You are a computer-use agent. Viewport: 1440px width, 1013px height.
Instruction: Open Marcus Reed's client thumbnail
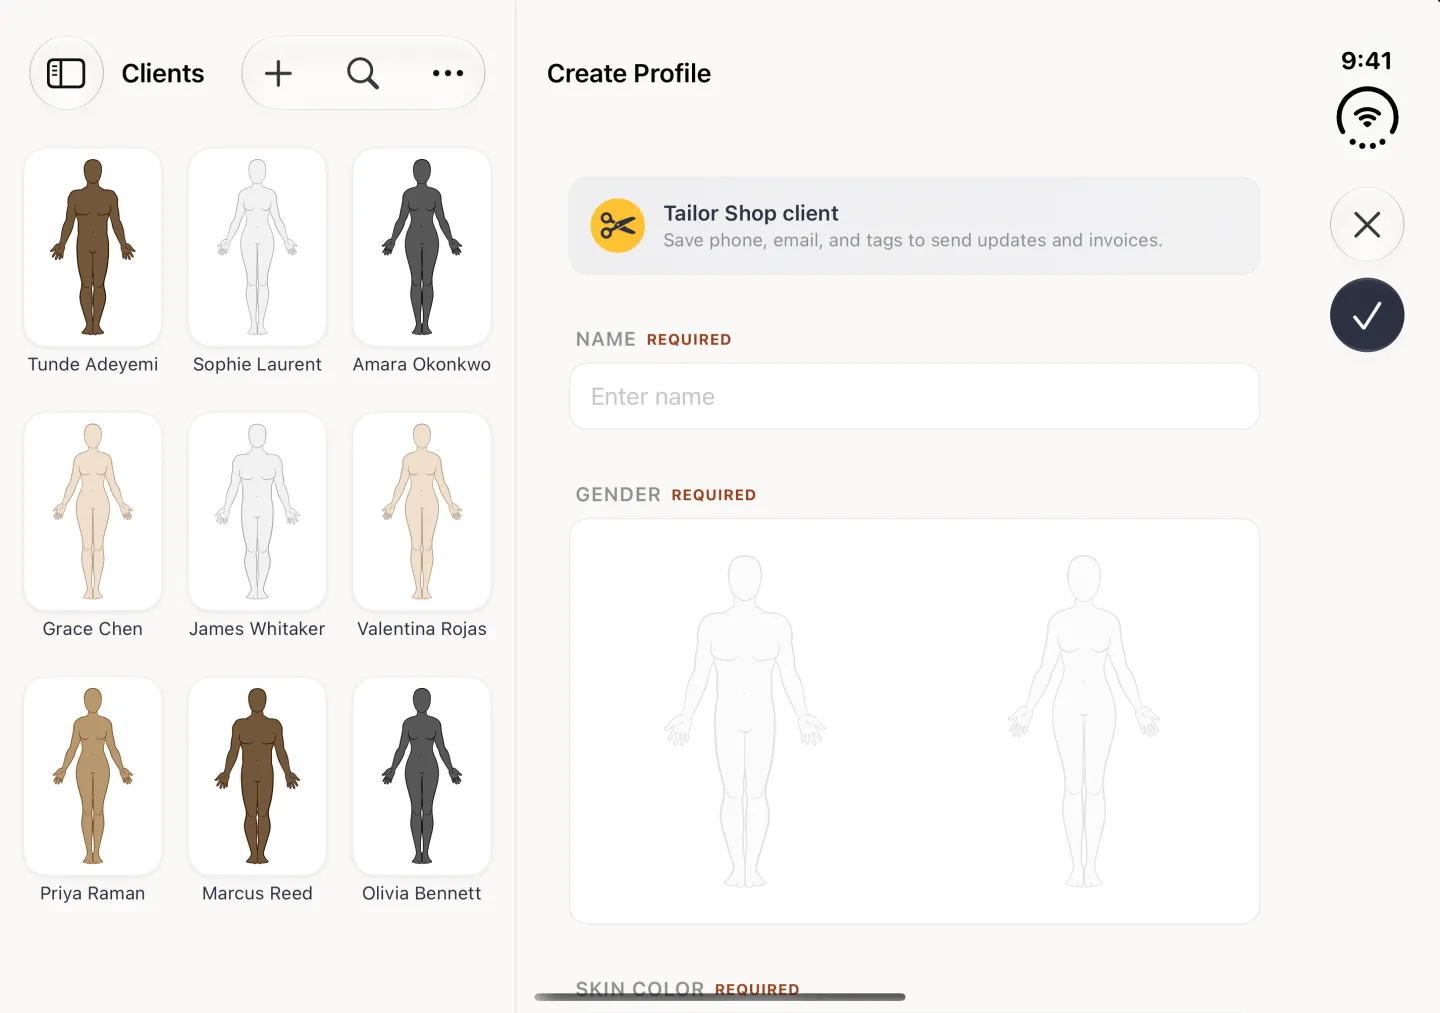[257, 776]
